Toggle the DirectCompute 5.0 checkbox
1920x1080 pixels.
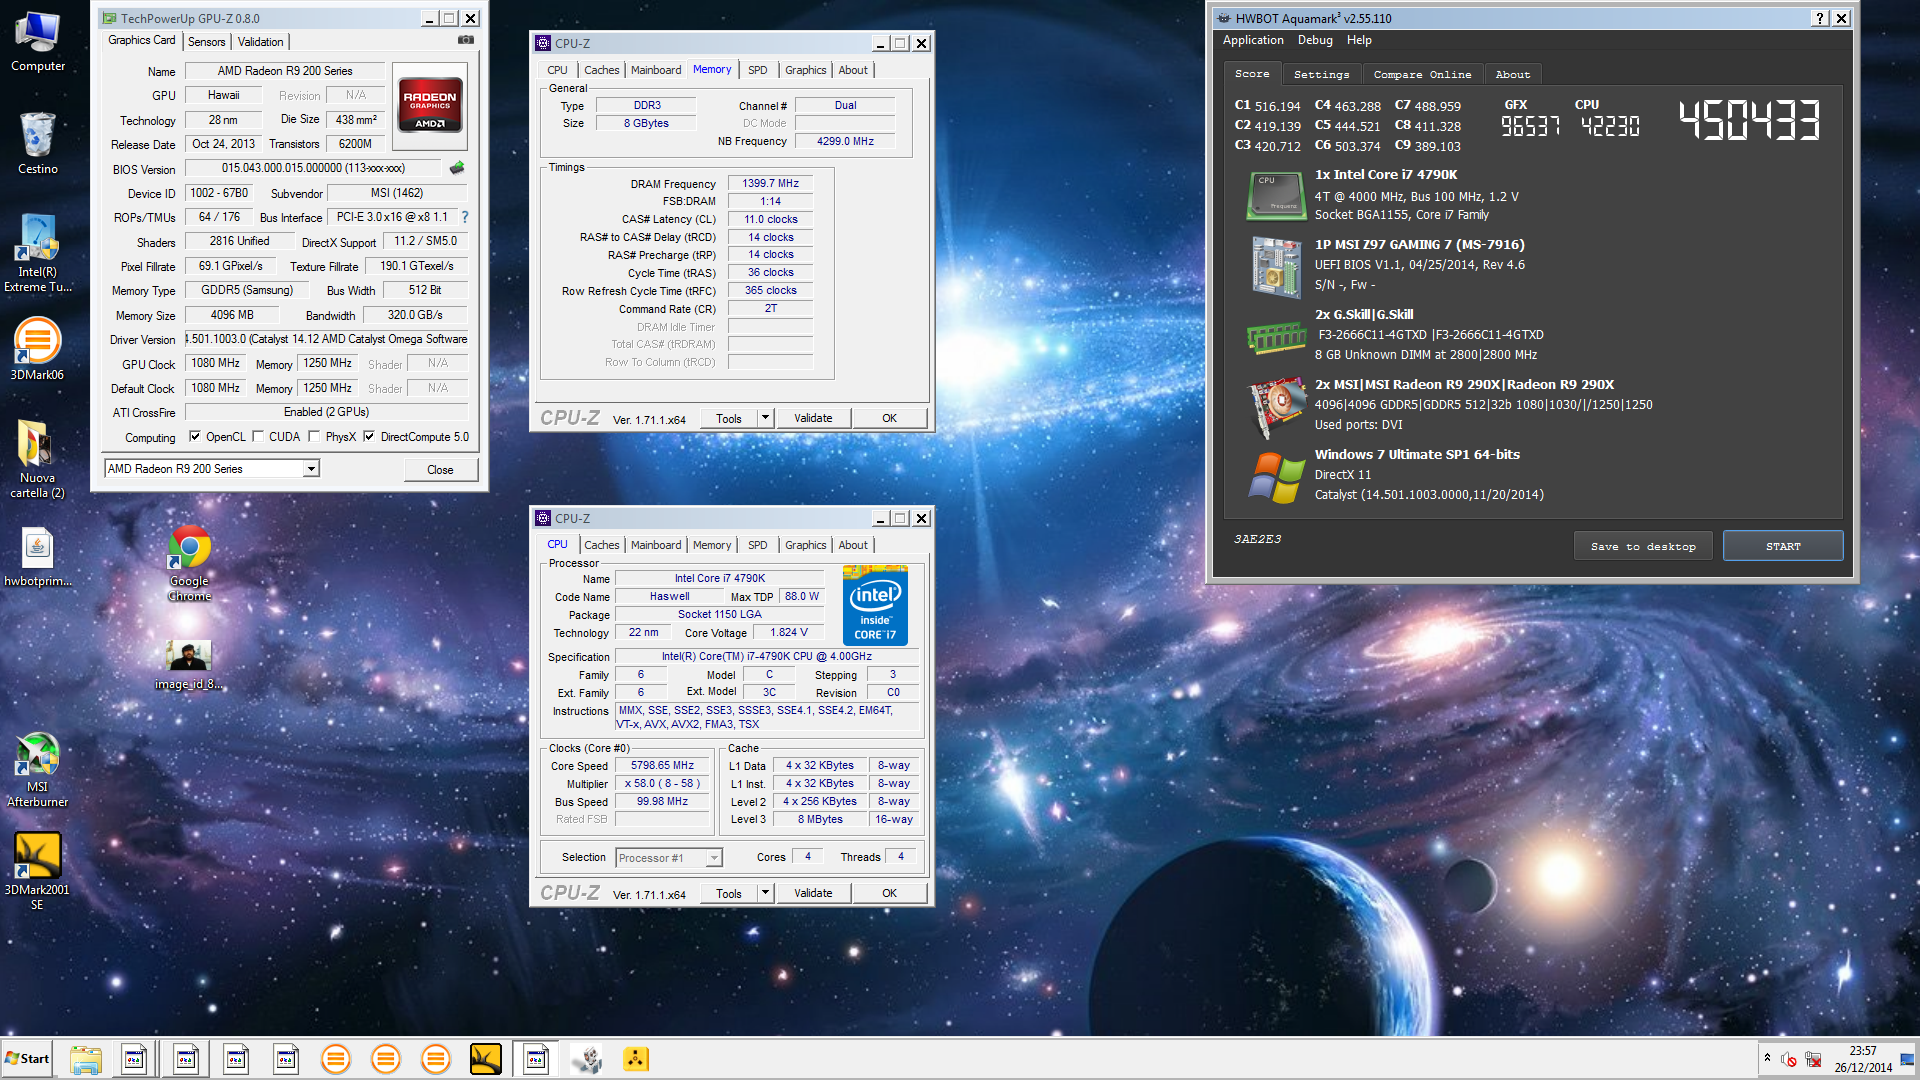[x=369, y=436]
